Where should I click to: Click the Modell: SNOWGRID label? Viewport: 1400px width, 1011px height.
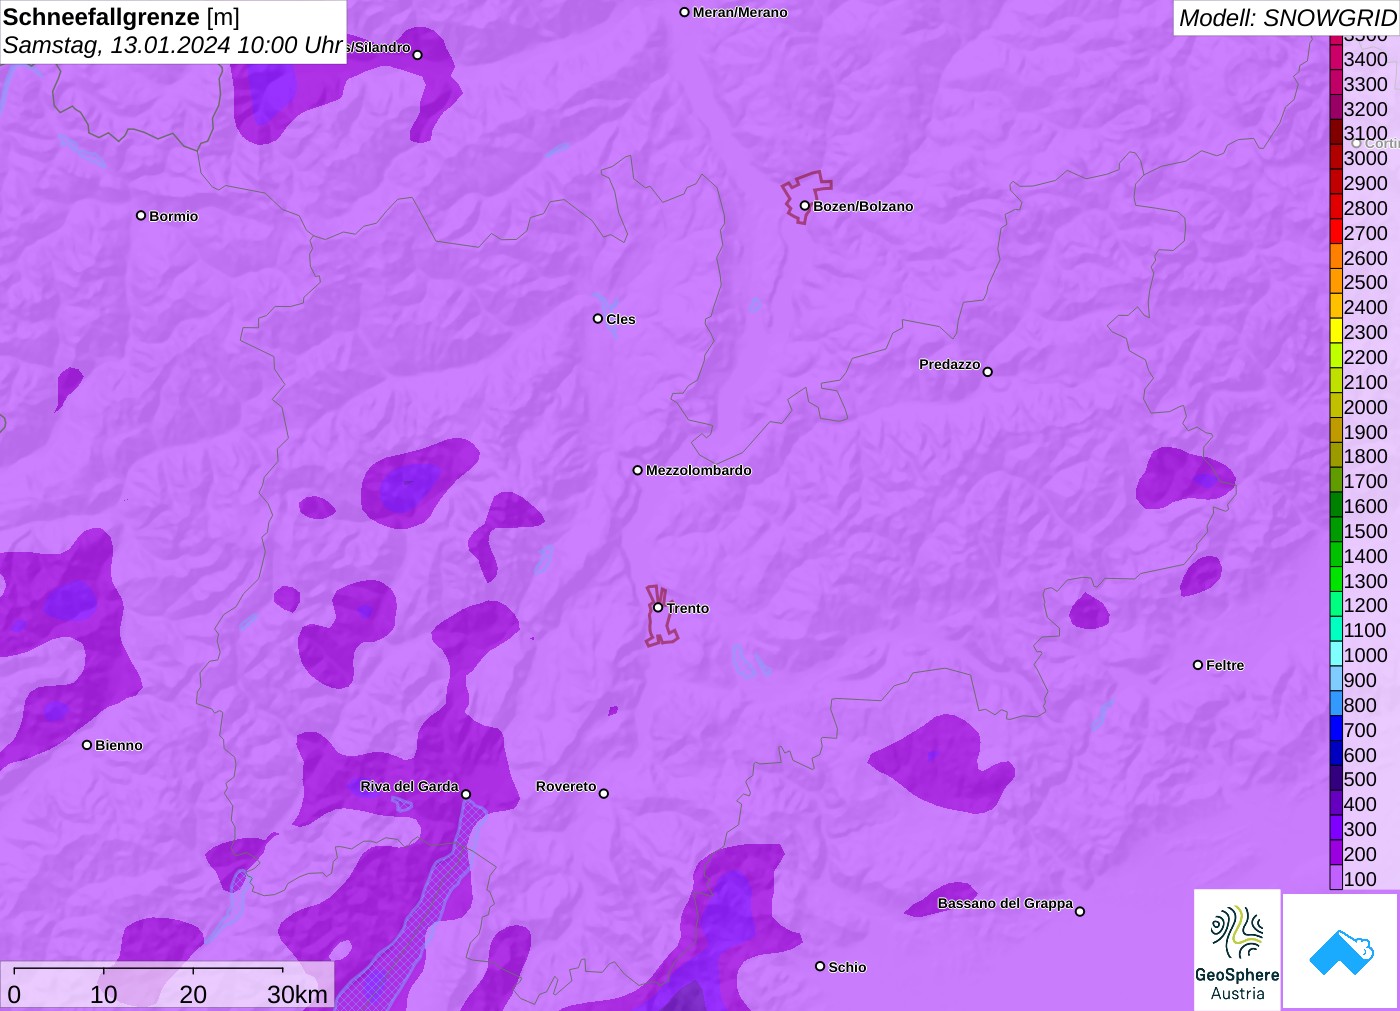click(1287, 18)
